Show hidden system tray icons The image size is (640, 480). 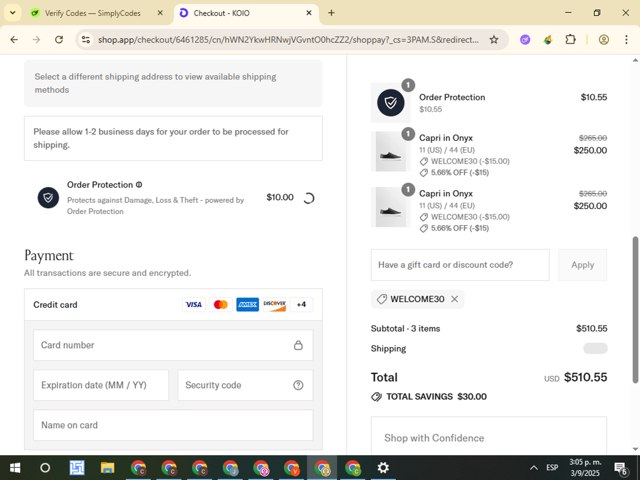(x=533, y=468)
